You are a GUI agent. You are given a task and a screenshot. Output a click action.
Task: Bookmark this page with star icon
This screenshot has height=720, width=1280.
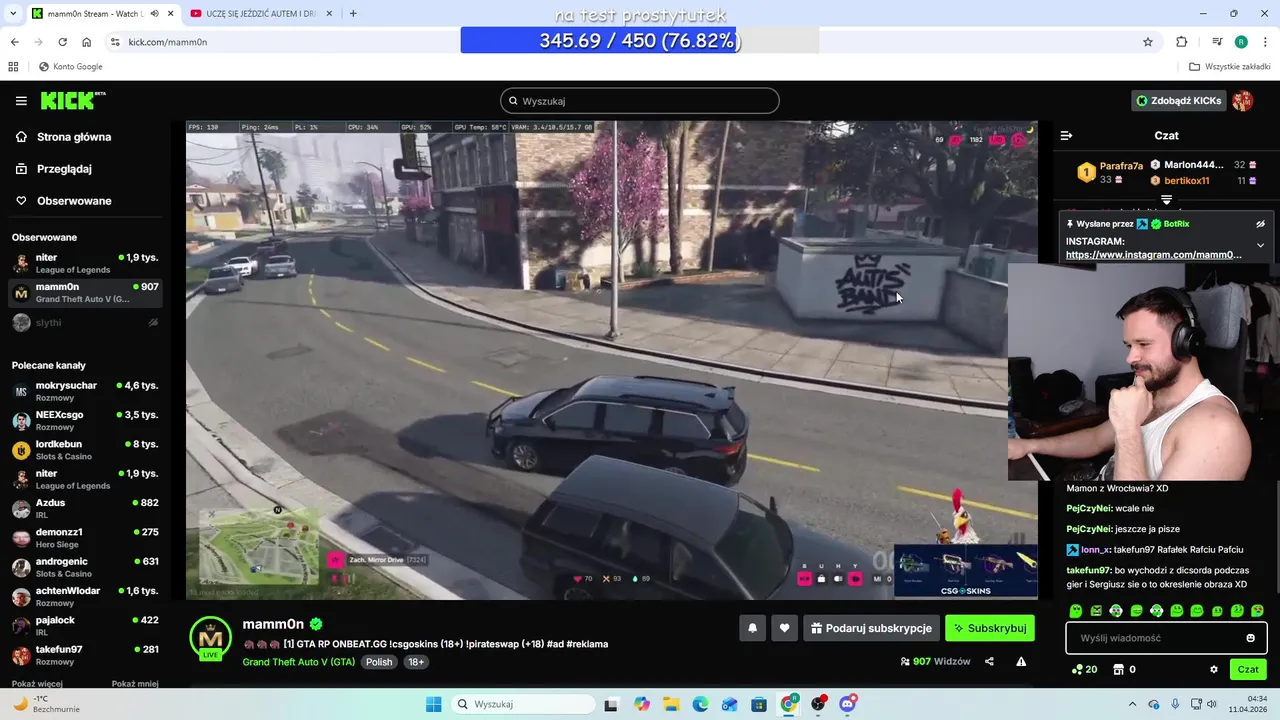(x=1148, y=42)
